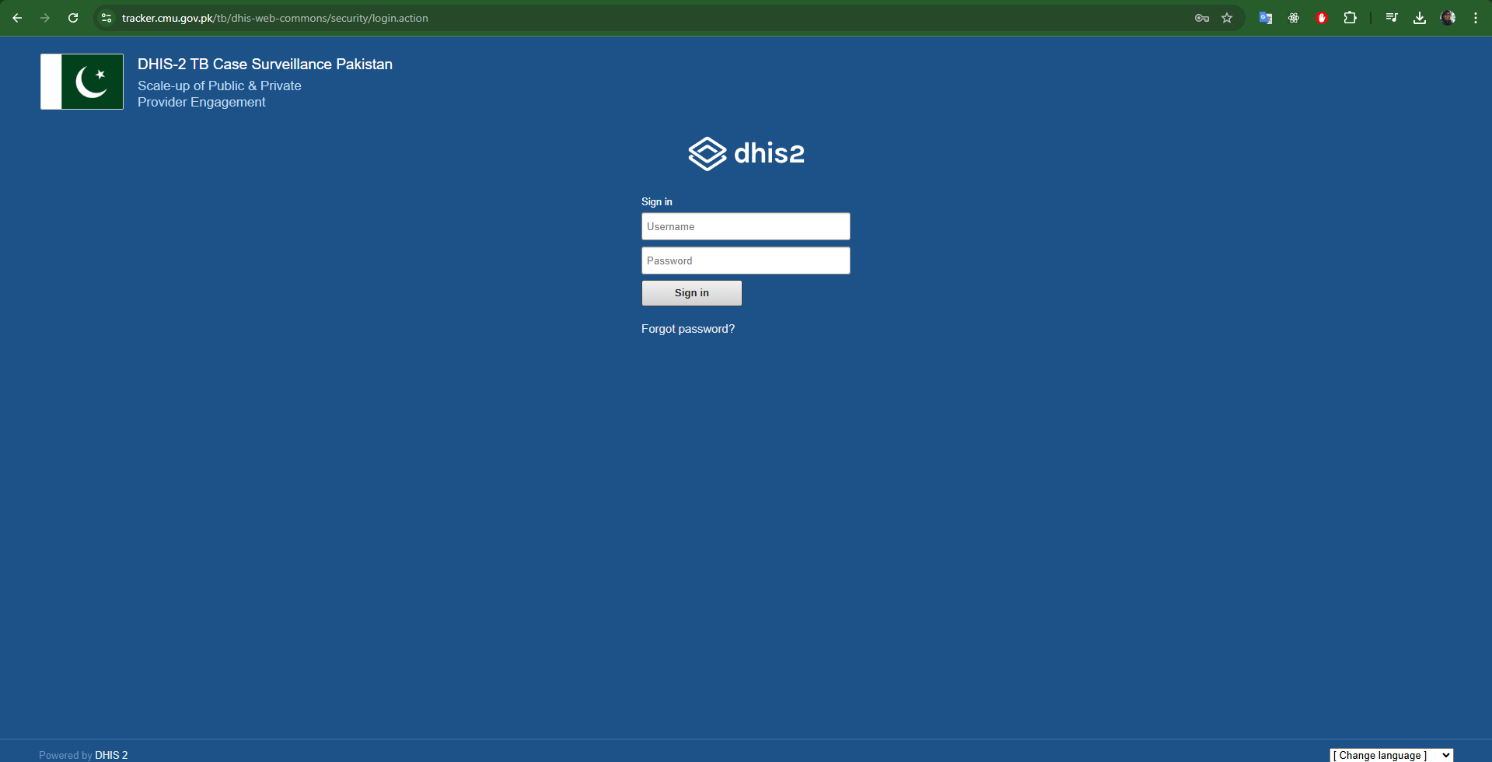Viewport: 1492px width, 762px height.
Task: Open the browser downloads icon
Action: click(1419, 18)
